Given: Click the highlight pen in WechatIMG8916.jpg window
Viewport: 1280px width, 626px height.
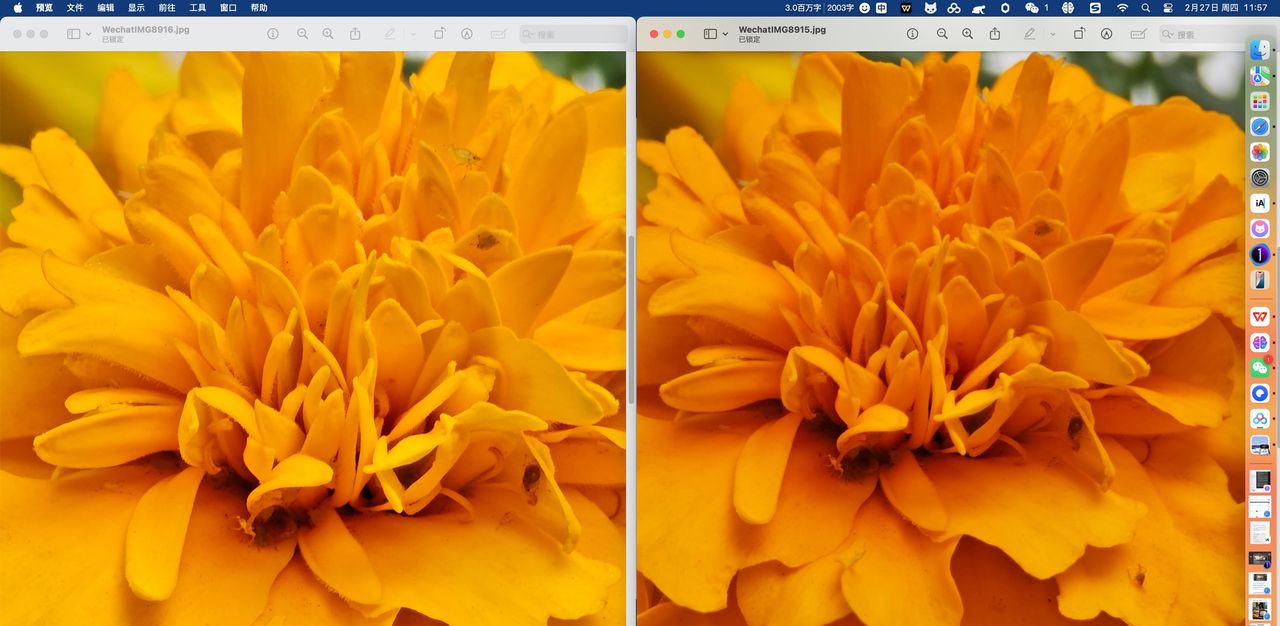Looking at the screenshot, I should (x=390, y=34).
